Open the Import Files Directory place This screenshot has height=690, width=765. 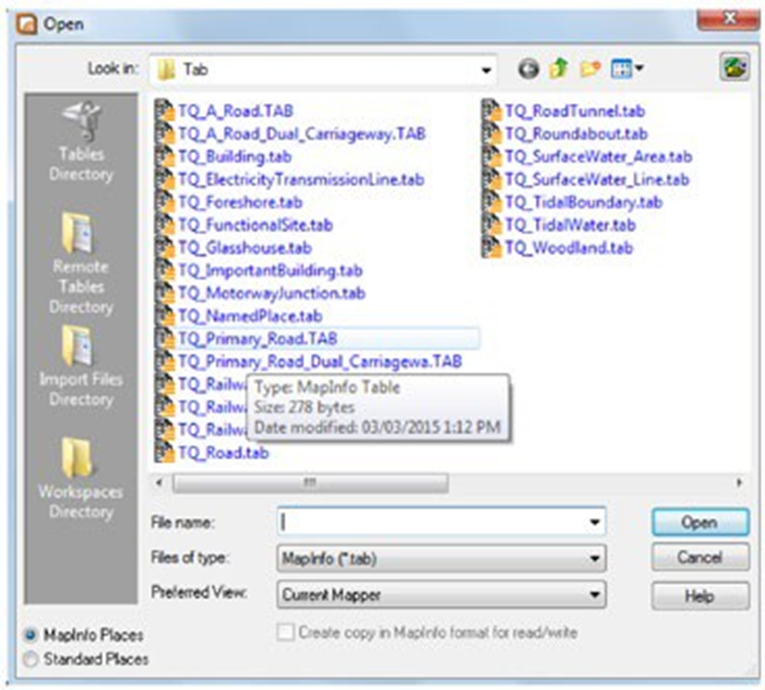click(81, 366)
